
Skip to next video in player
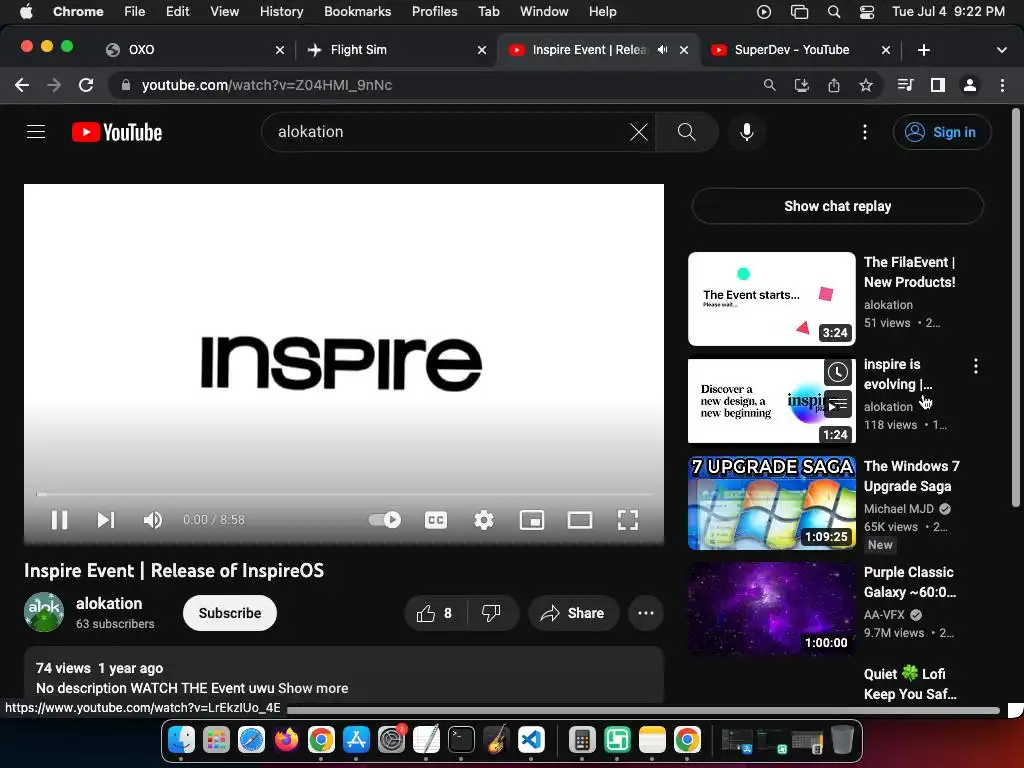tap(106, 520)
